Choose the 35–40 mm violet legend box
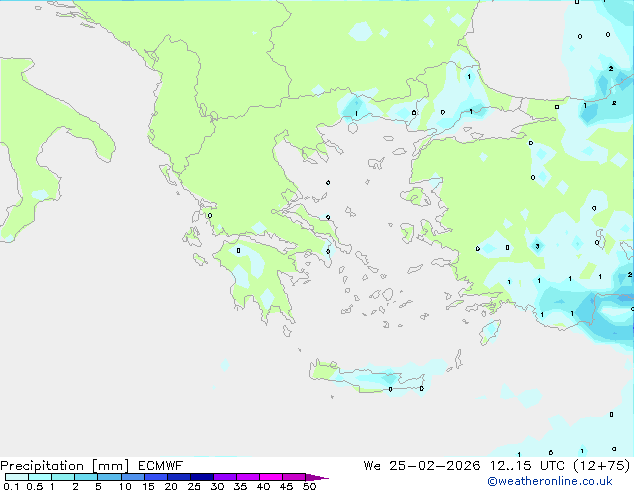 click(x=248, y=477)
